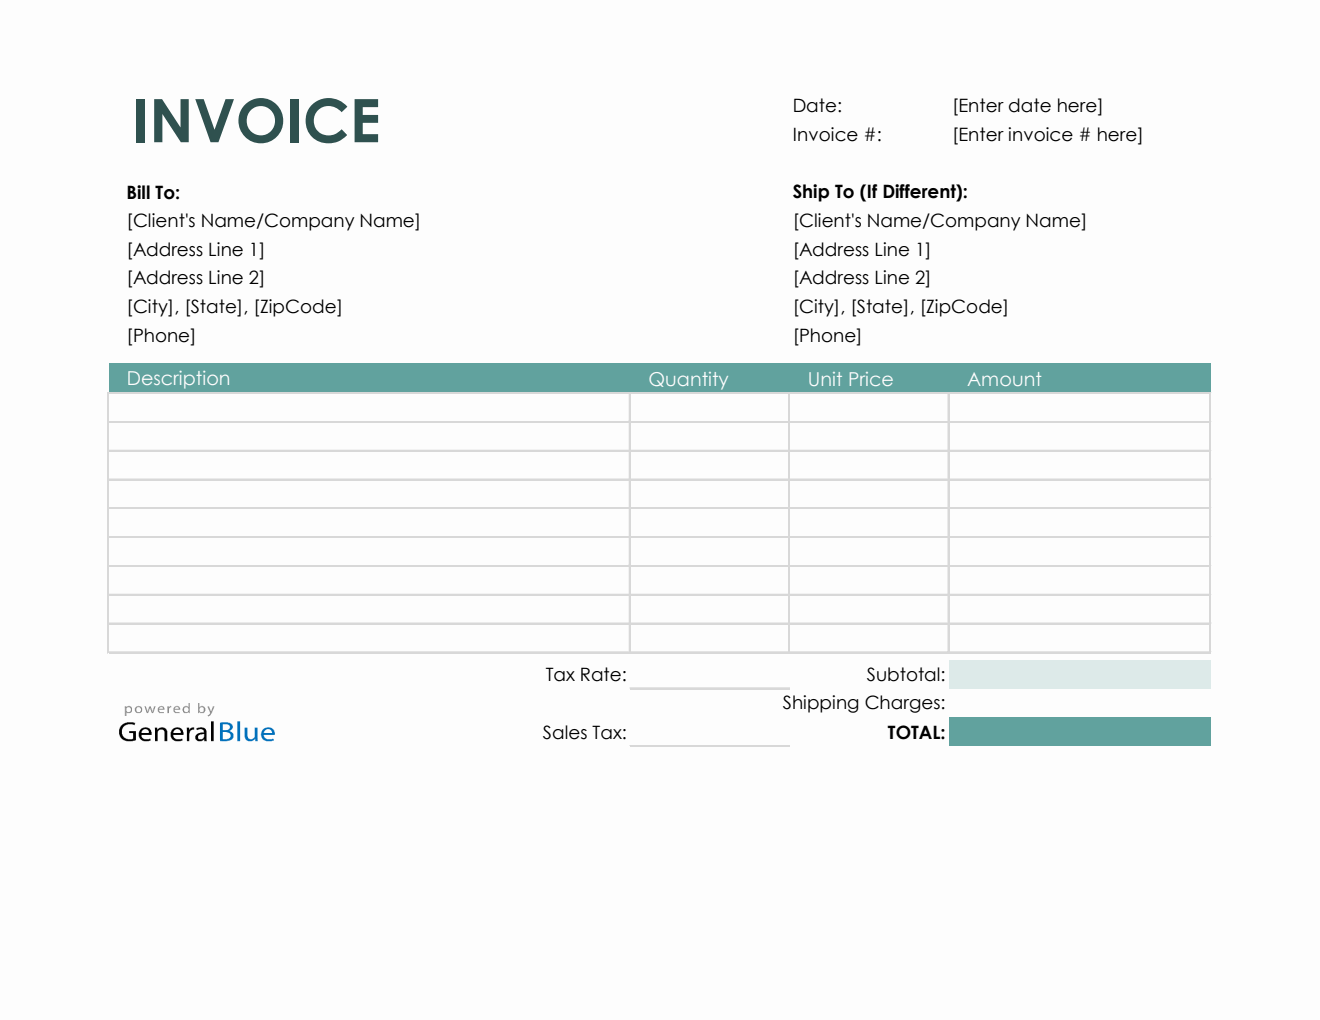Image resolution: width=1320 pixels, height=1020 pixels.
Task: Click Address Line 1 under Bill To
Action: coord(196,249)
